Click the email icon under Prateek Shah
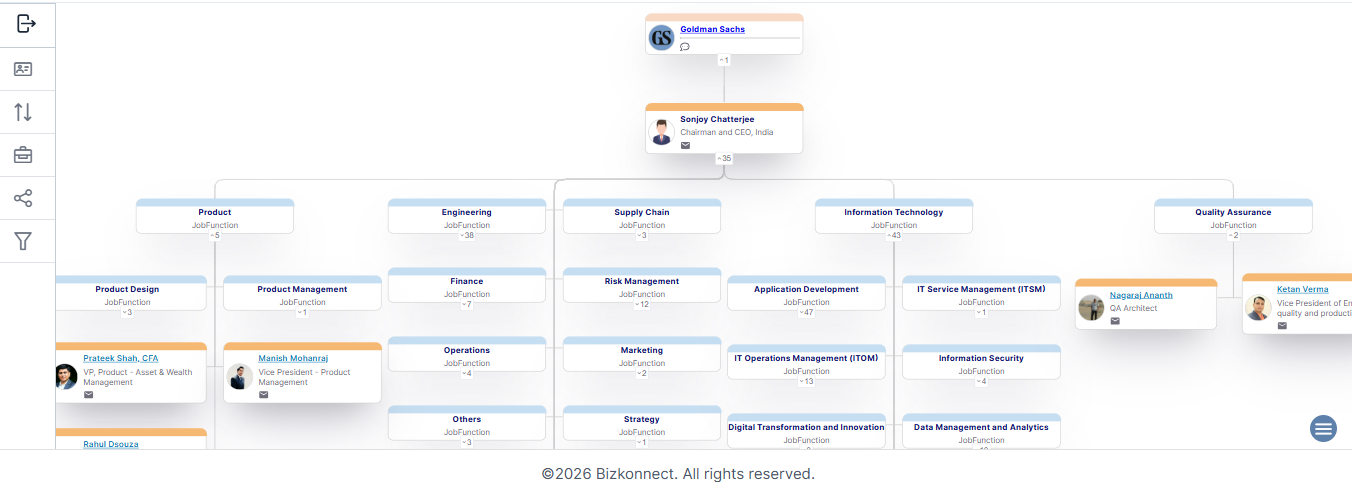This screenshot has height=482, width=1352. click(x=88, y=395)
